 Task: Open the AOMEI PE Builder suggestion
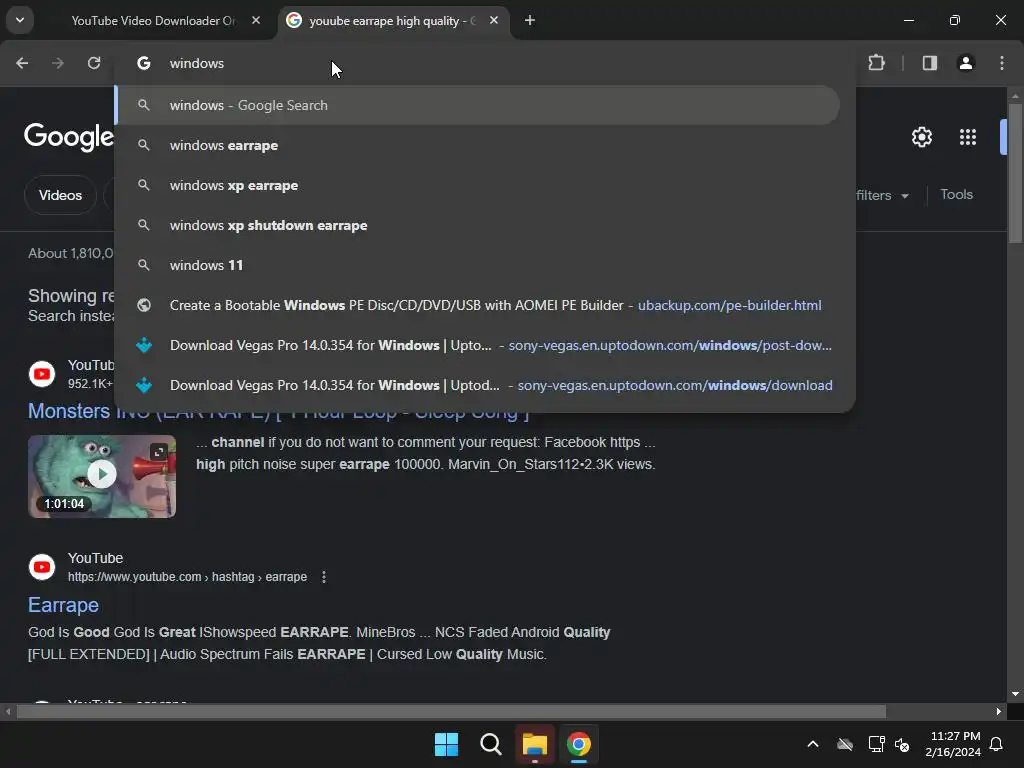pyautogui.click(x=478, y=305)
